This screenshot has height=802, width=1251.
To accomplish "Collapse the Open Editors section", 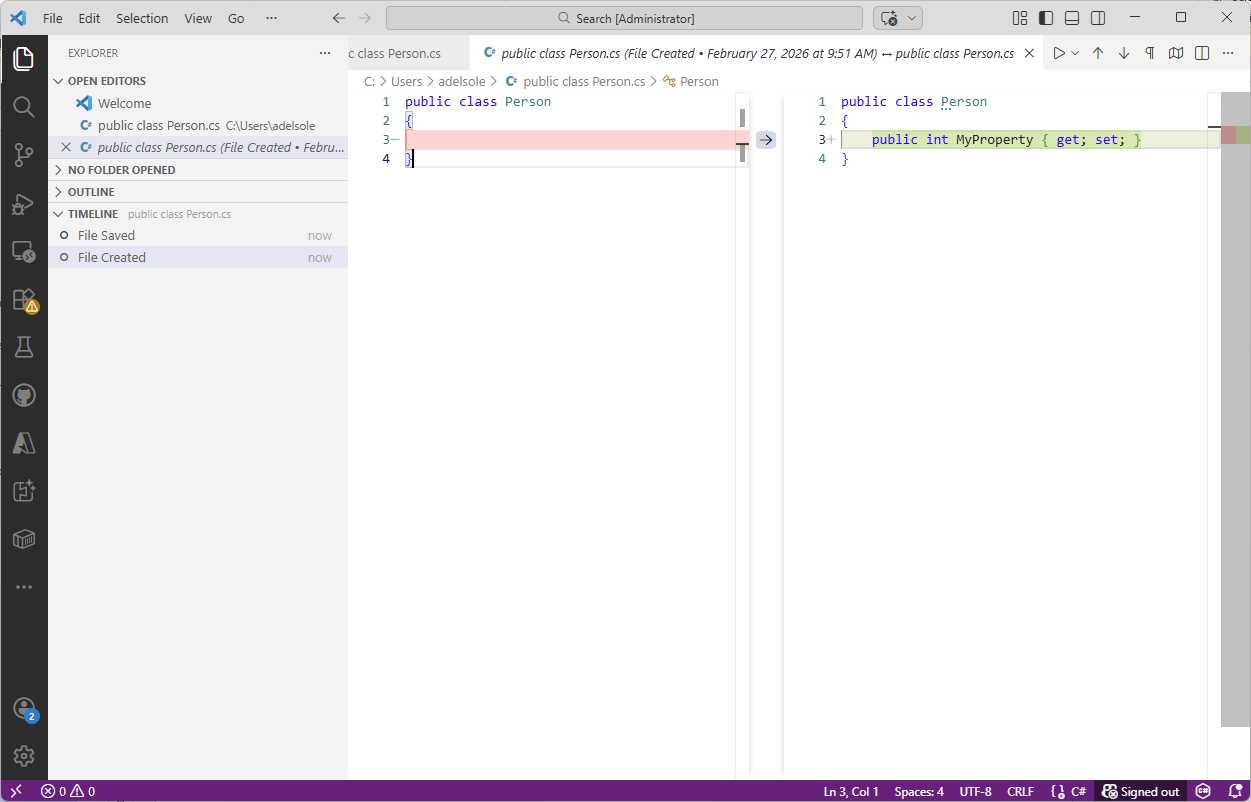I will pos(198,81).
